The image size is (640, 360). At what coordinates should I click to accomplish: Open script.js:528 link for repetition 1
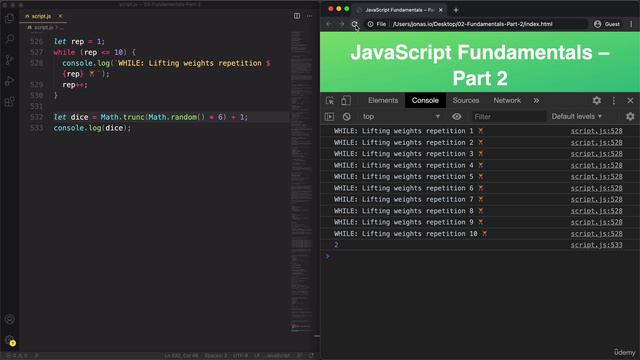coord(596,131)
